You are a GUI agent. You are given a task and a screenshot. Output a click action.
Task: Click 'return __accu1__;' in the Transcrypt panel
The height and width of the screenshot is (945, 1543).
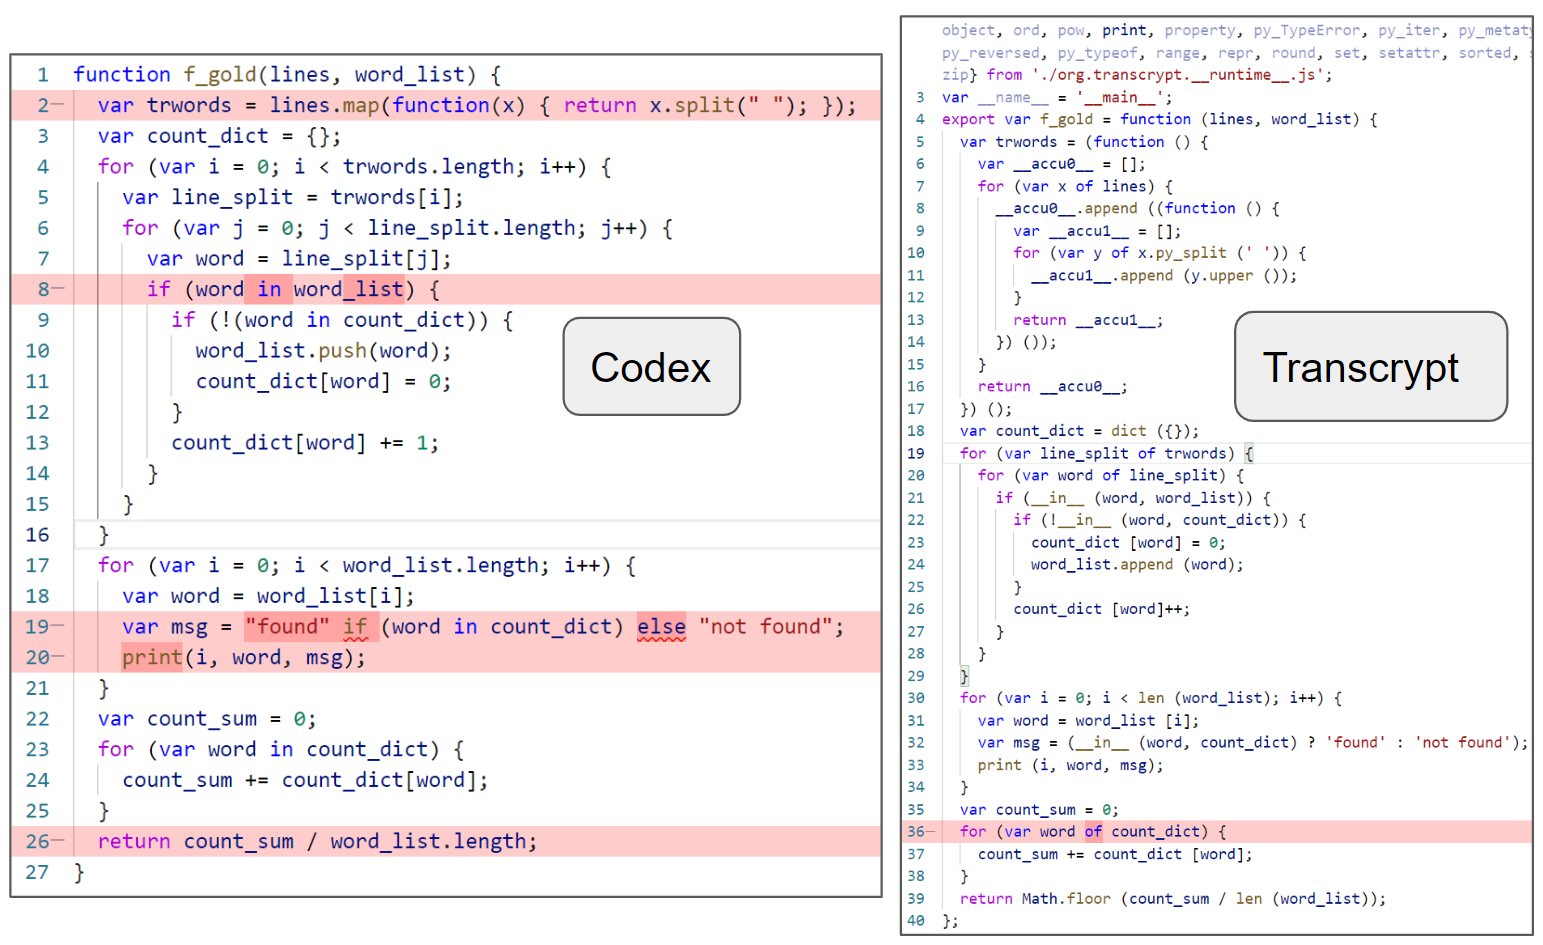(x=1089, y=321)
